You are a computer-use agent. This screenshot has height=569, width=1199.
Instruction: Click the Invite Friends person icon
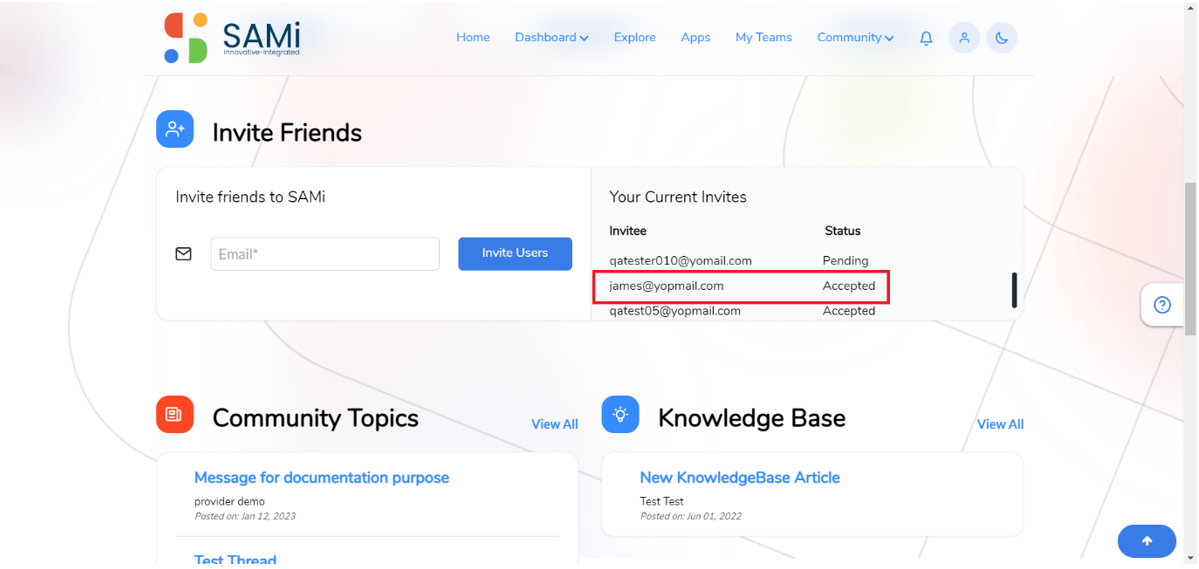(175, 129)
